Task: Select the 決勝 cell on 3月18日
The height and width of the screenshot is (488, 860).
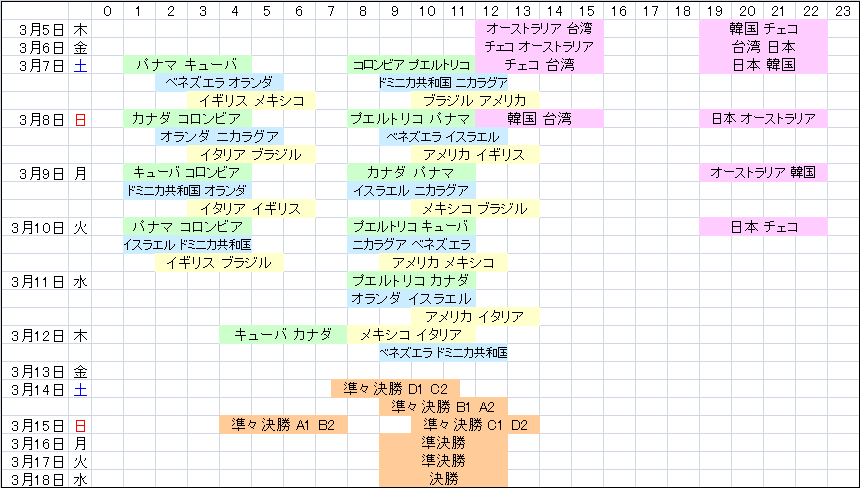Action: click(443, 479)
